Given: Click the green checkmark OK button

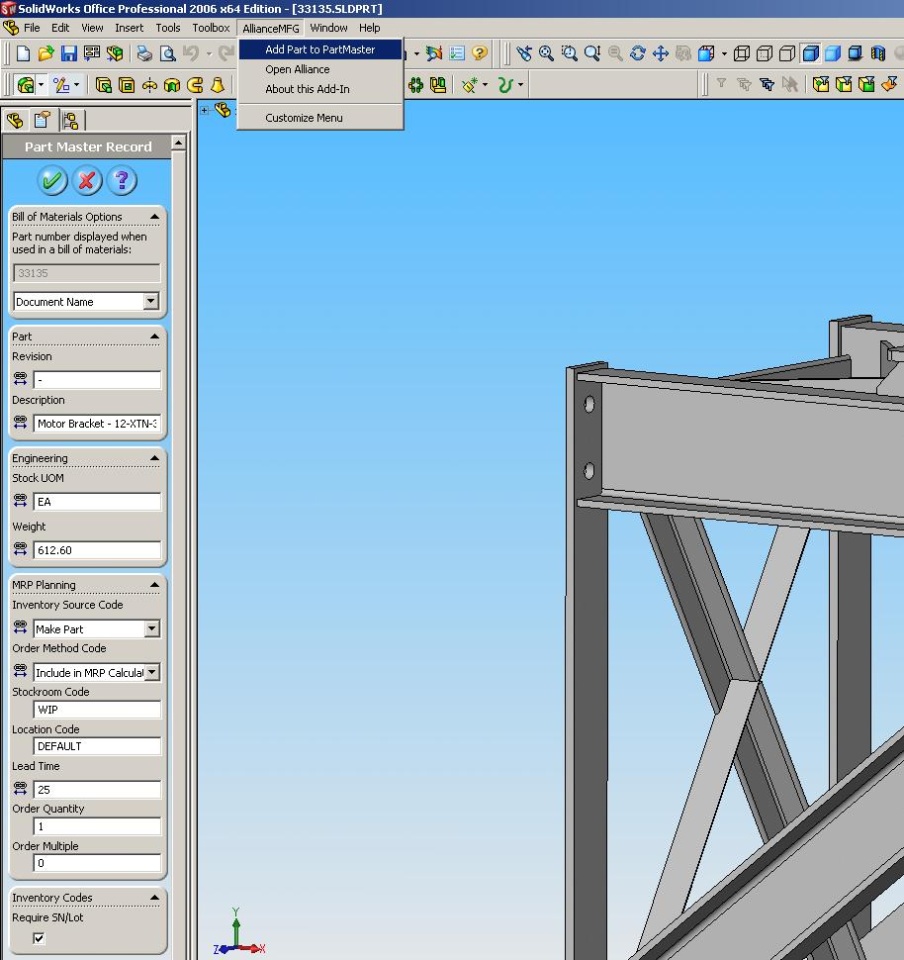Looking at the screenshot, I should (x=52, y=180).
